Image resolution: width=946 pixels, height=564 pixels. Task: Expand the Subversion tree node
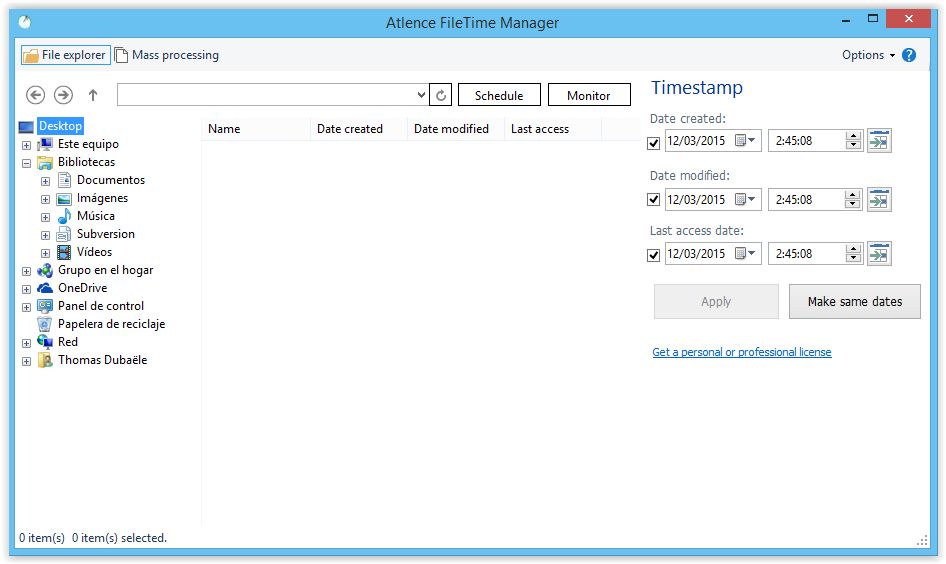point(45,236)
